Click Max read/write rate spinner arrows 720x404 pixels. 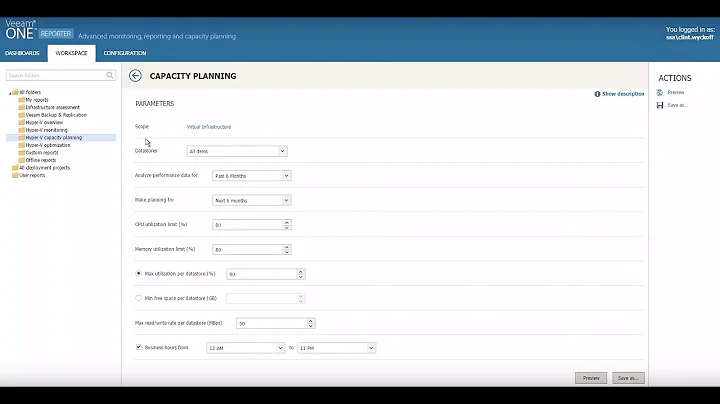(311, 324)
